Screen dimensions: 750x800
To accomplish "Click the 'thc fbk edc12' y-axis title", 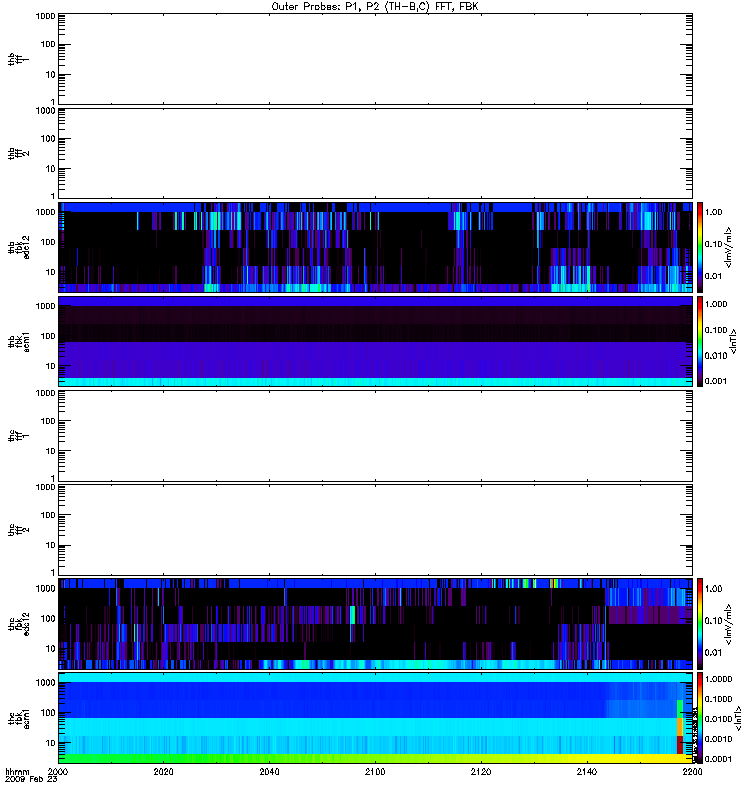I will coord(19,624).
